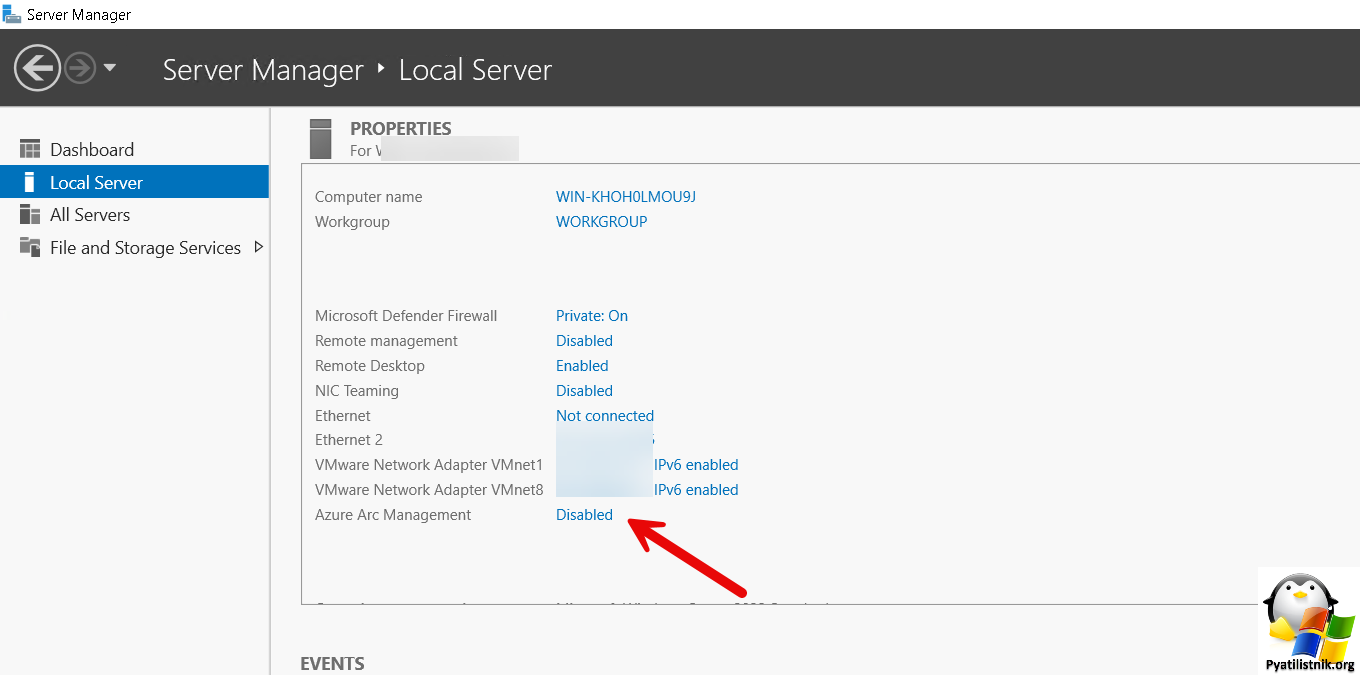Screen dimensions: 1360x675
Task: Click Remote management Disabled link
Action: pos(584,341)
